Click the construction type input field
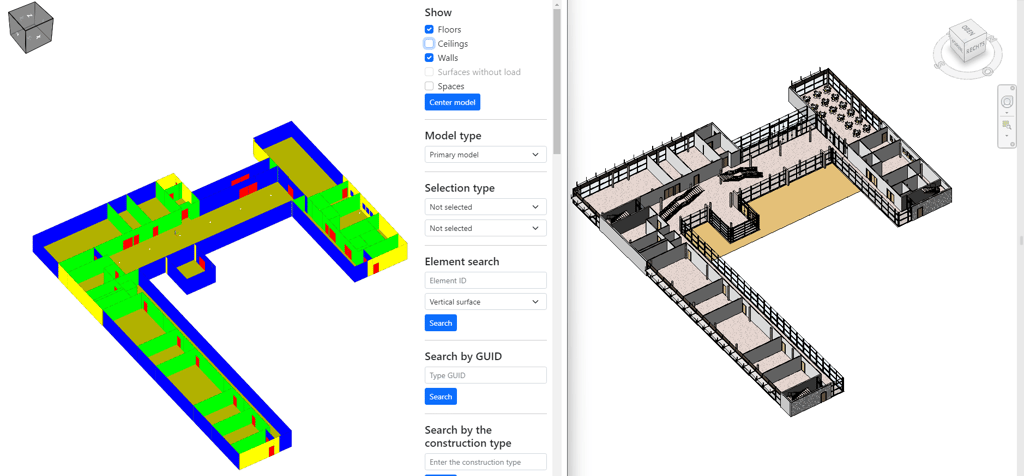The height and width of the screenshot is (476, 1024). 485,462
